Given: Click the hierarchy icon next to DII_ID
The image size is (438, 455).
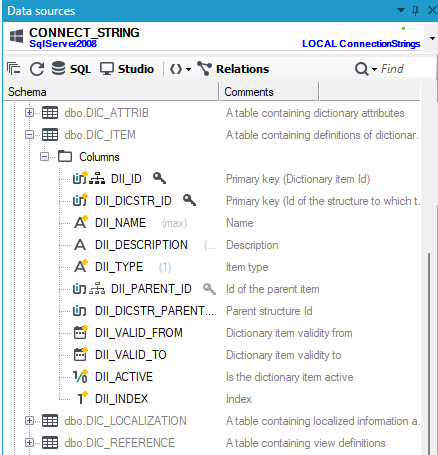Looking at the screenshot, I should tap(97, 179).
